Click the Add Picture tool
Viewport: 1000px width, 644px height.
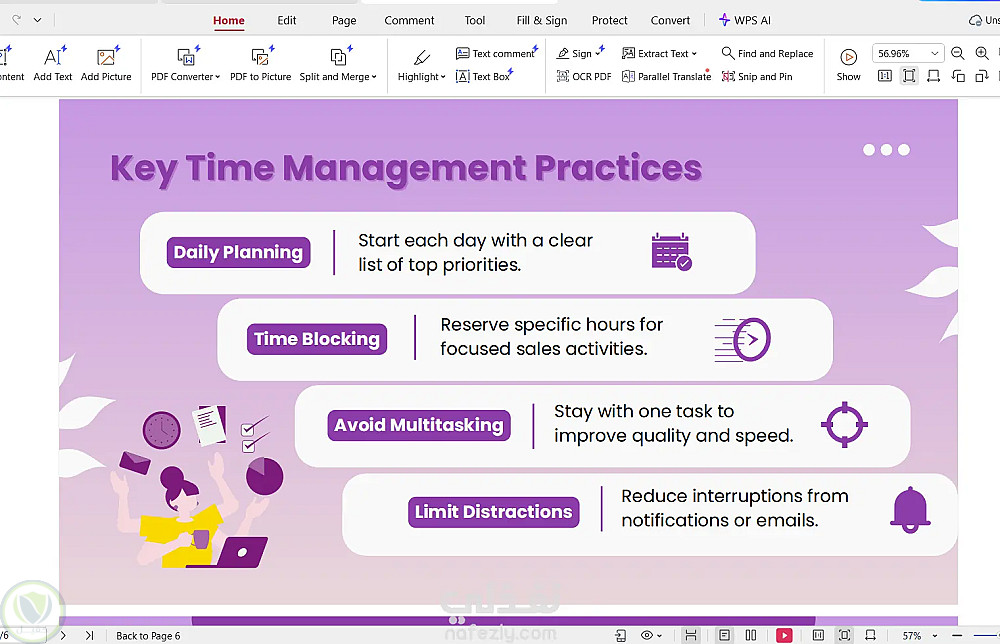pyautogui.click(x=106, y=64)
